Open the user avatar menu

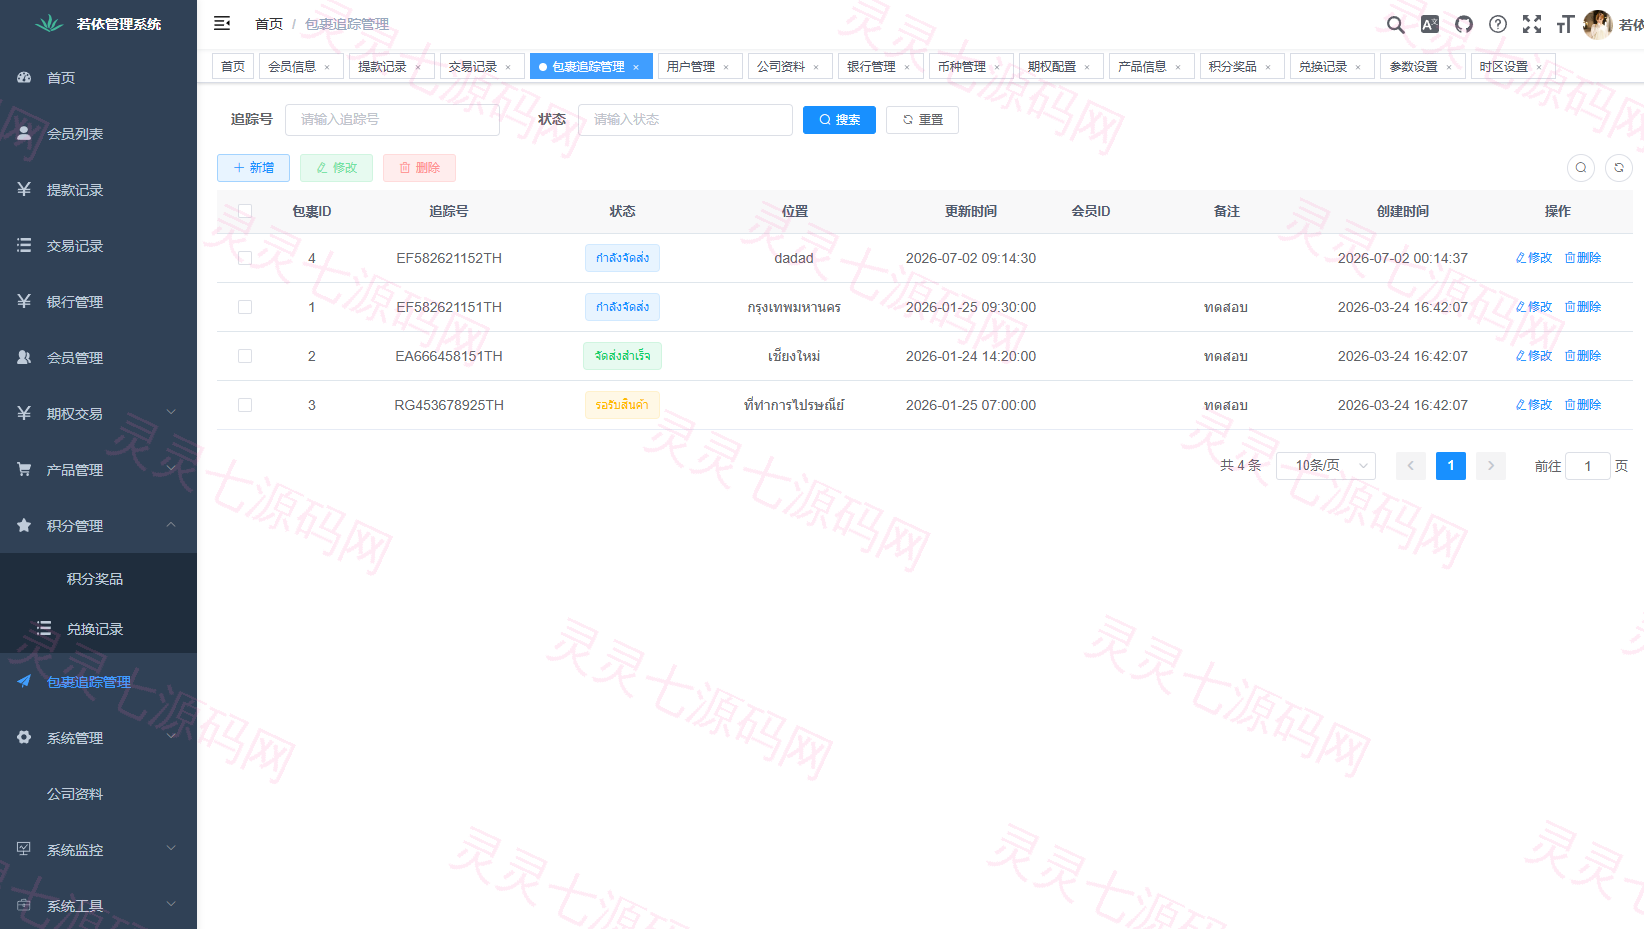pyautogui.click(x=1598, y=24)
